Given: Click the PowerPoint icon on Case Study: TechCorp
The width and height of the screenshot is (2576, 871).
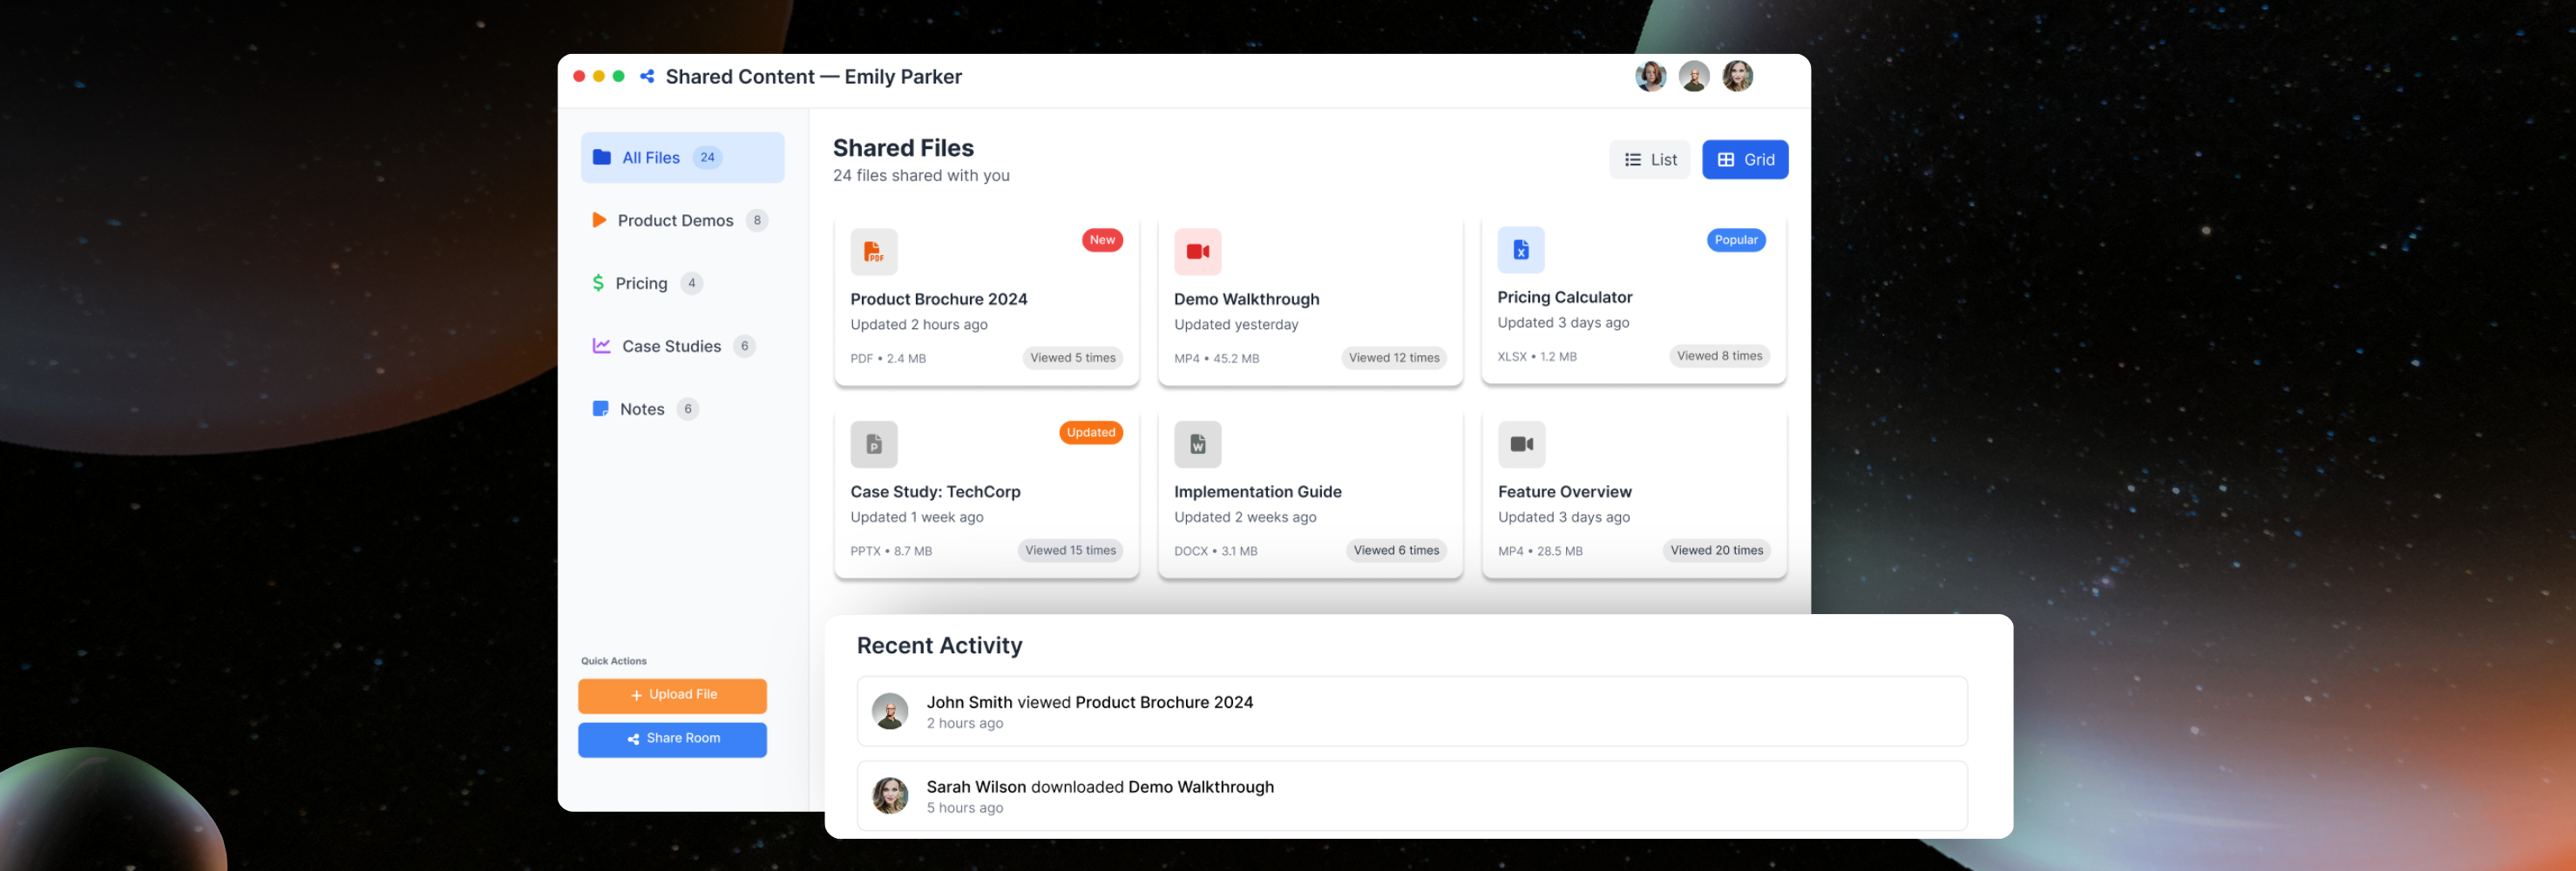Looking at the screenshot, I should (873, 444).
